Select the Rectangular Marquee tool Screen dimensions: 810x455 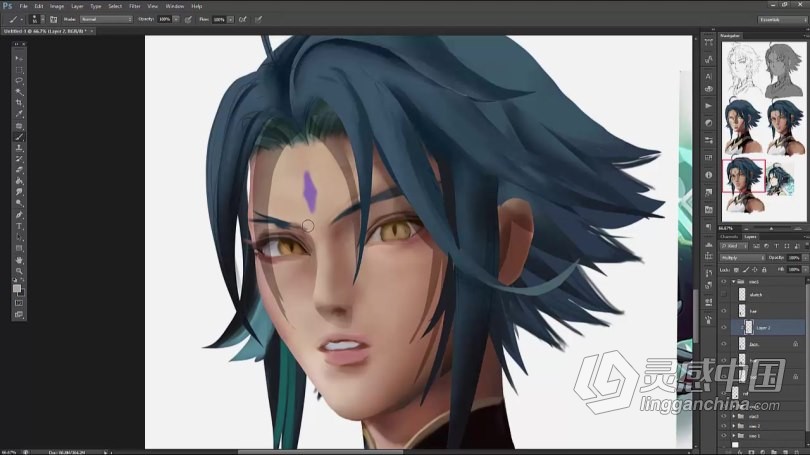19,70
